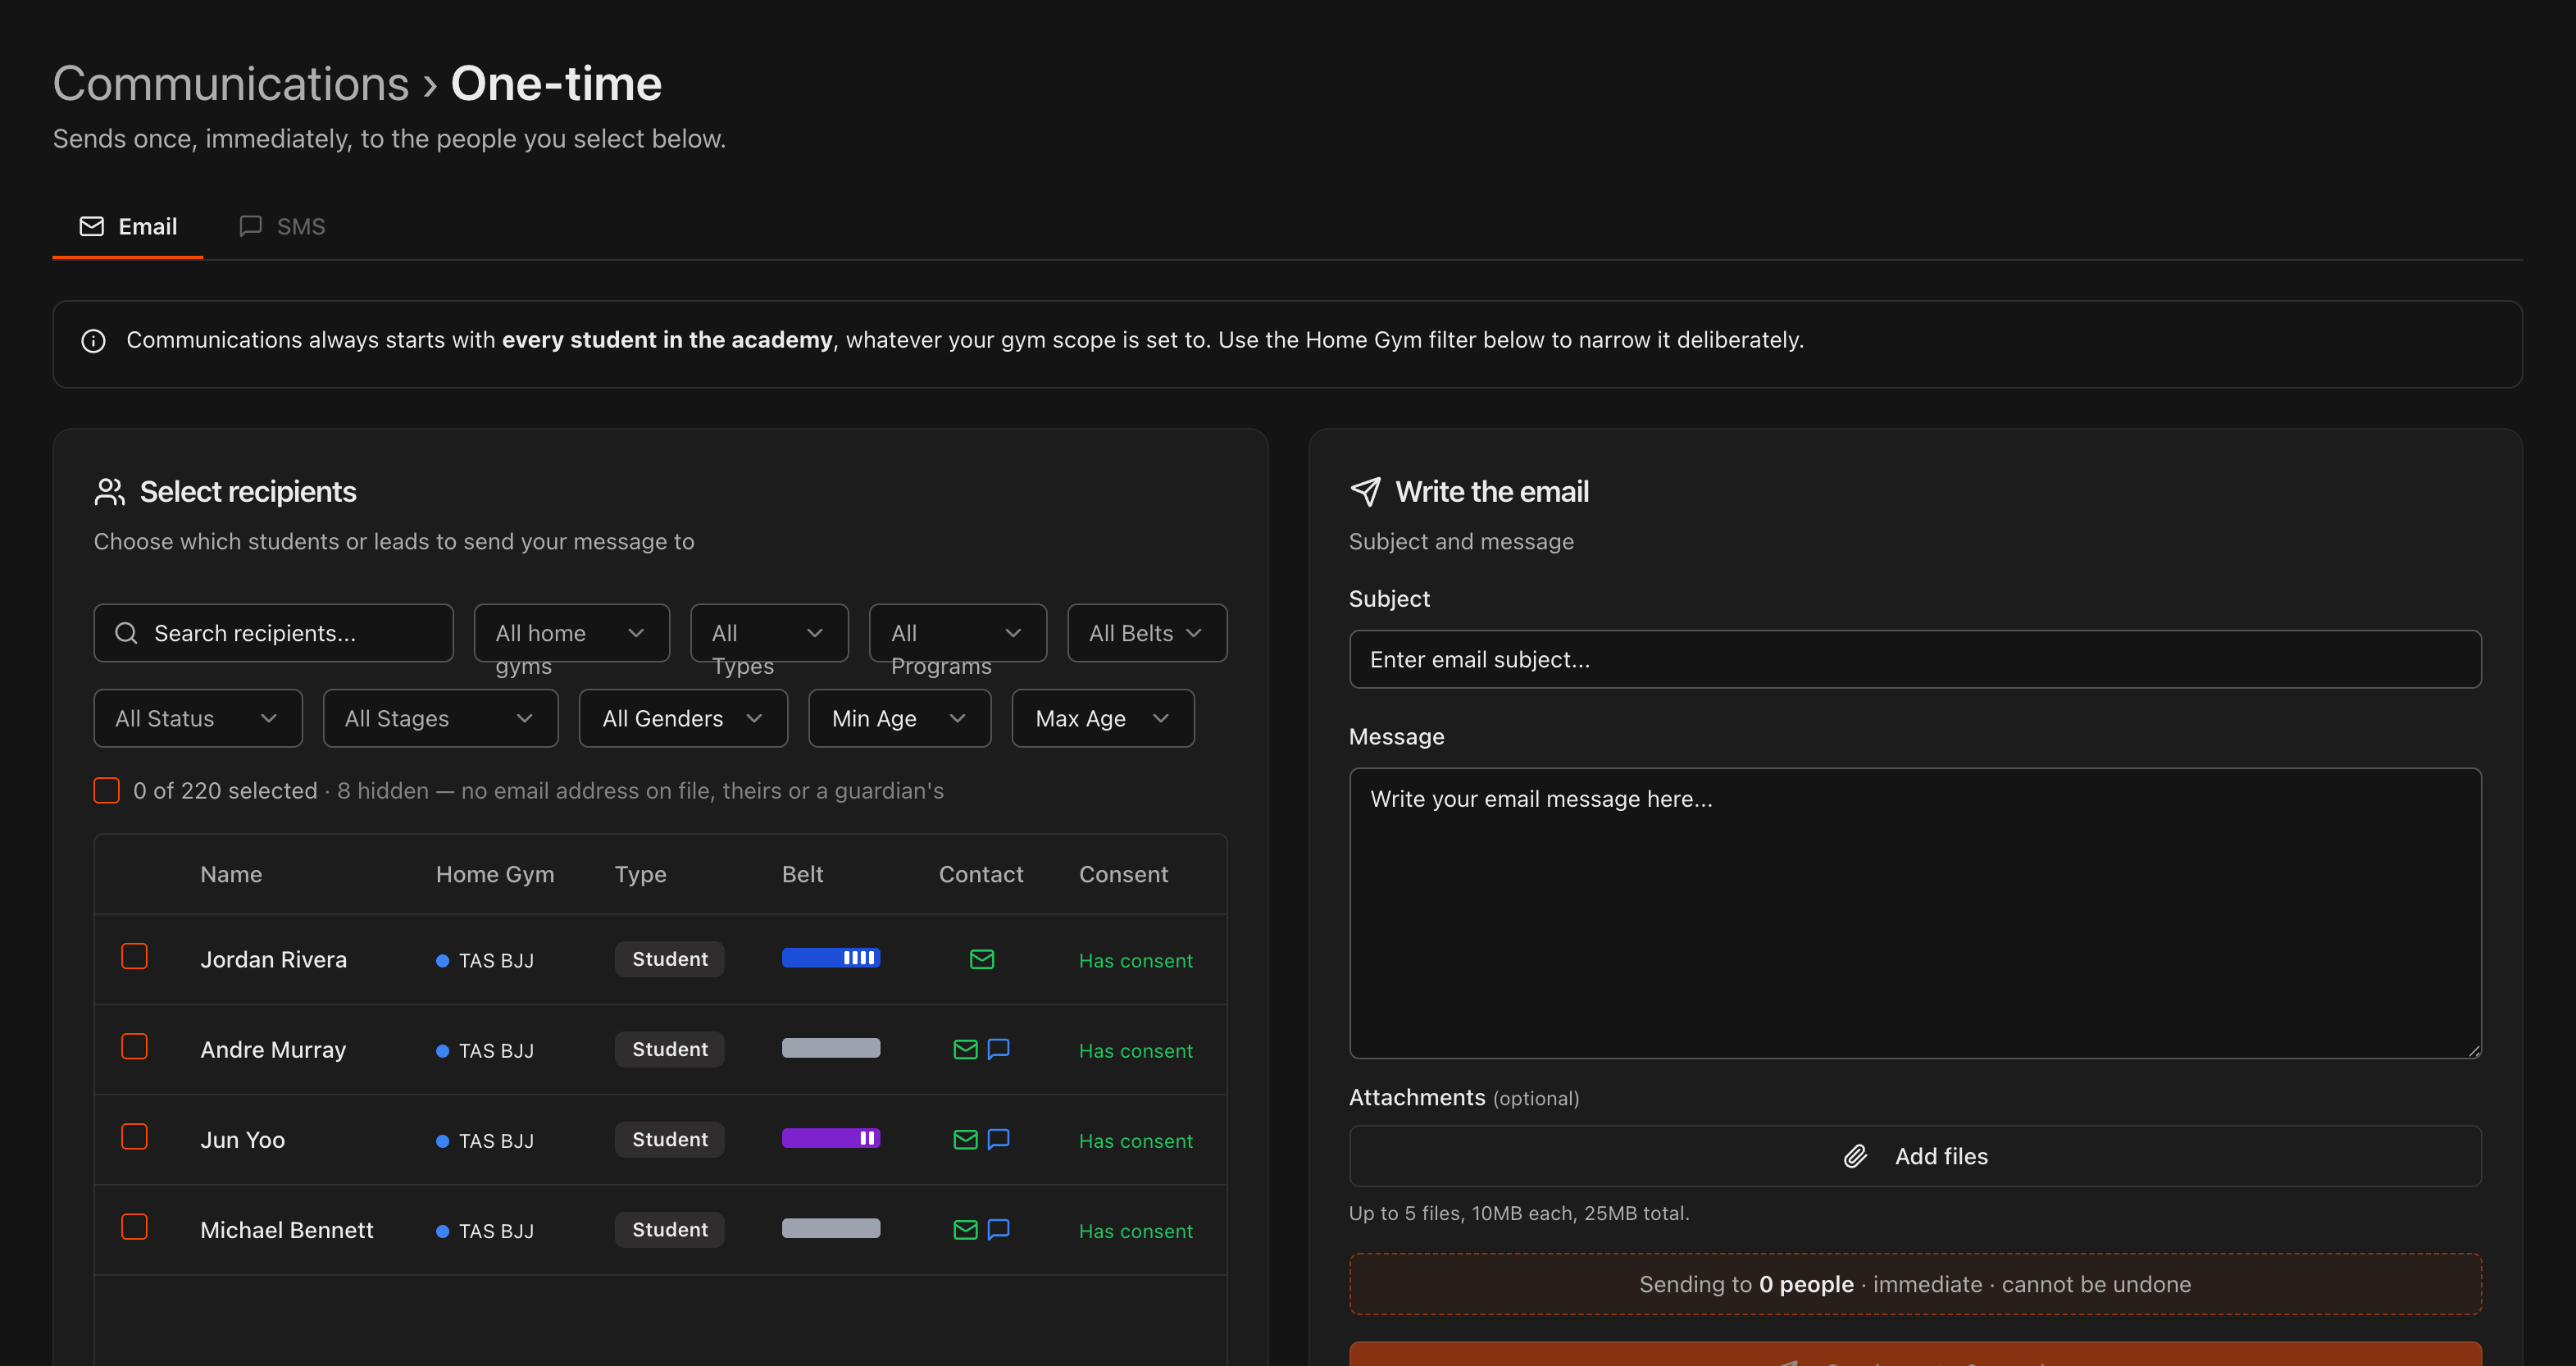Tick the select-all checkbox by 0 of 220 selected

click(106, 791)
